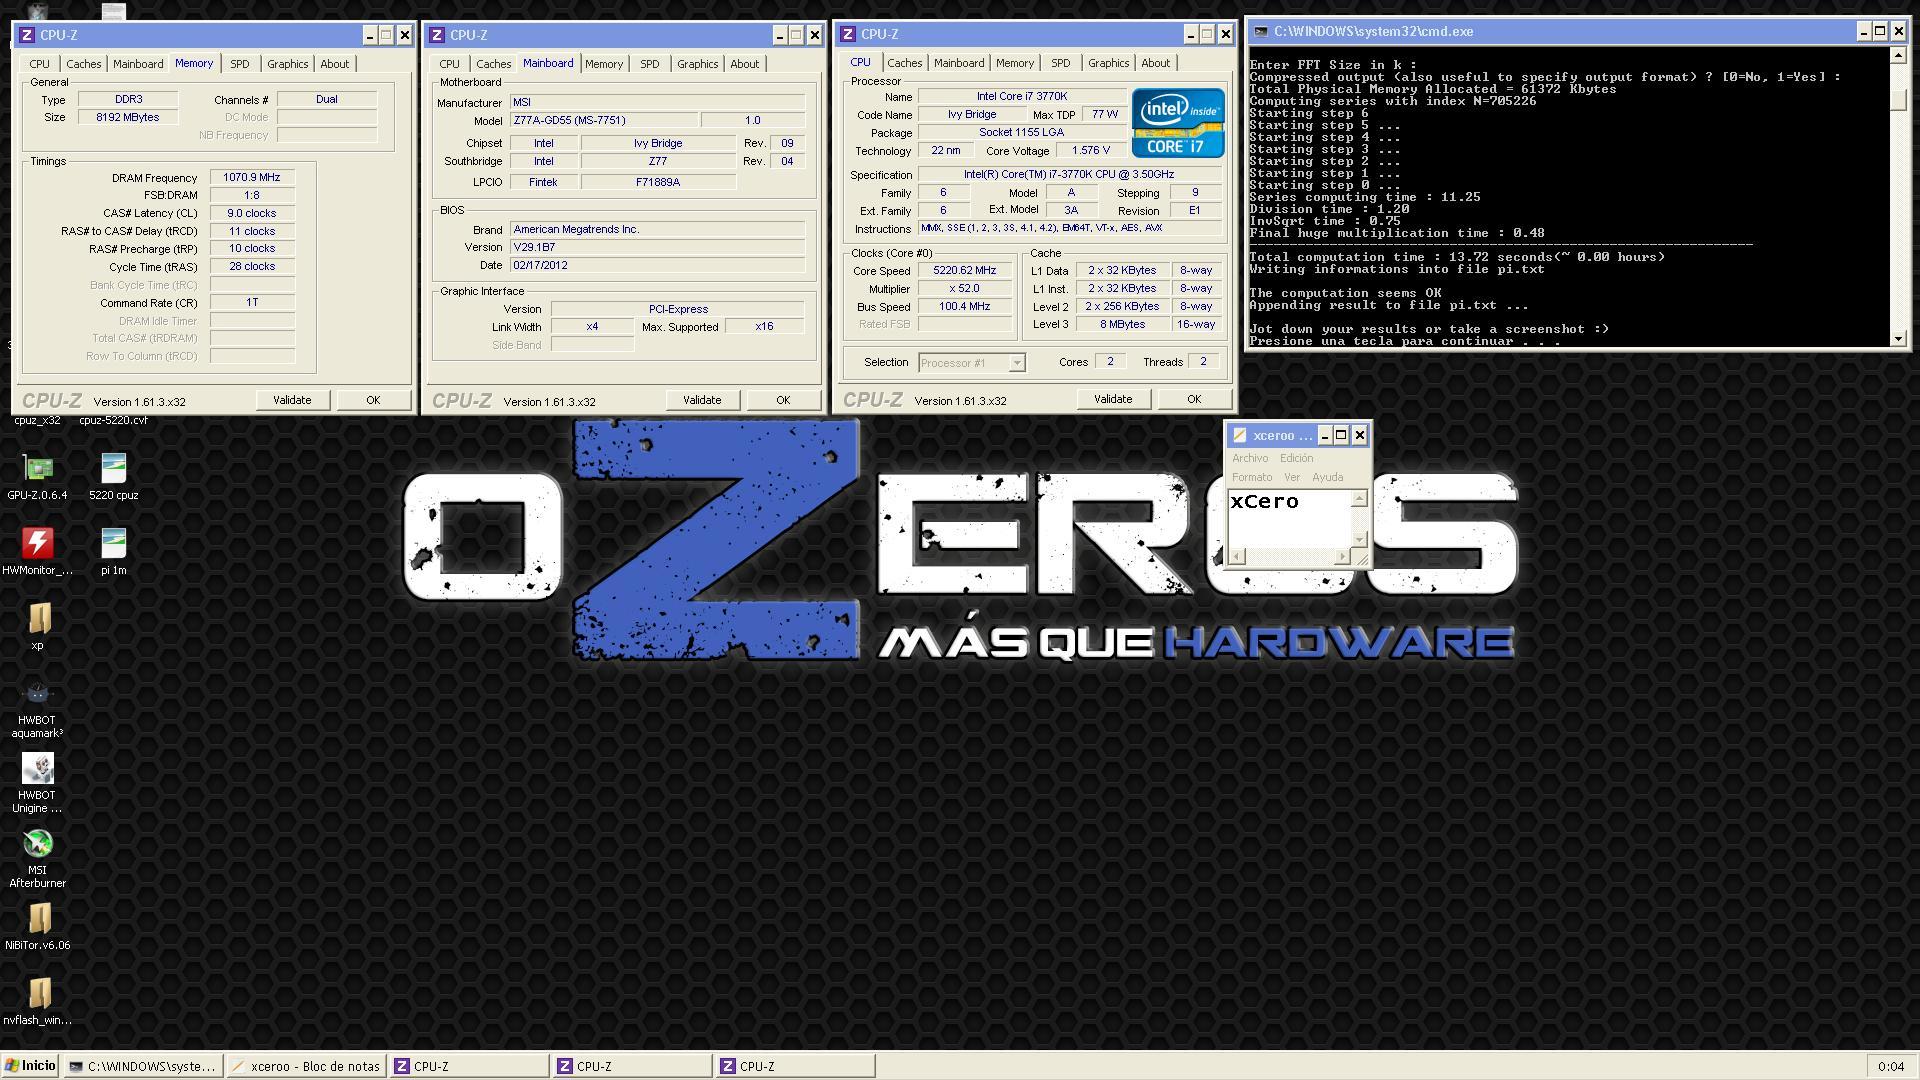
Task: Click xceroo Notepad title bar icon
Action: 1240,435
